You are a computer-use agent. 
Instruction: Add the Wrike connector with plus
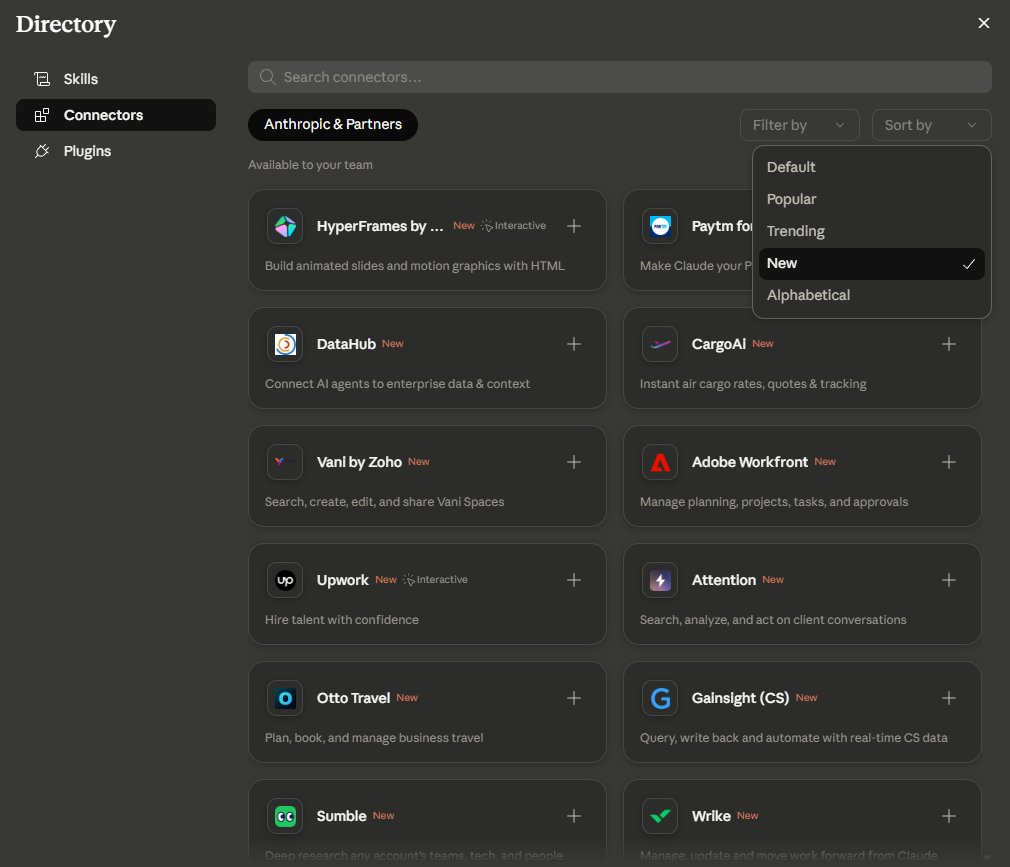pyautogui.click(x=949, y=816)
